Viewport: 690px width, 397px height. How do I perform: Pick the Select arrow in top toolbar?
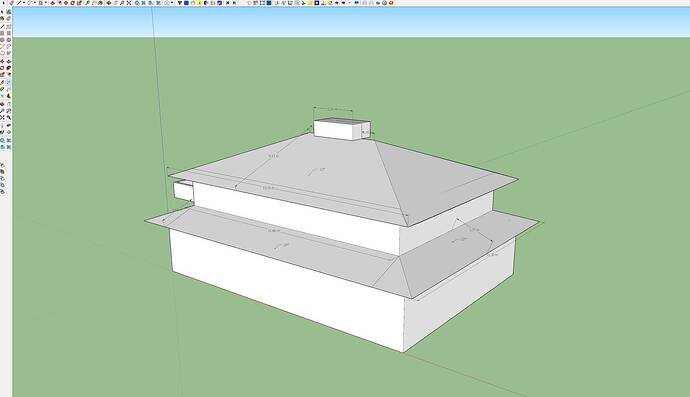pyautogui.click(x=4, y=3)
